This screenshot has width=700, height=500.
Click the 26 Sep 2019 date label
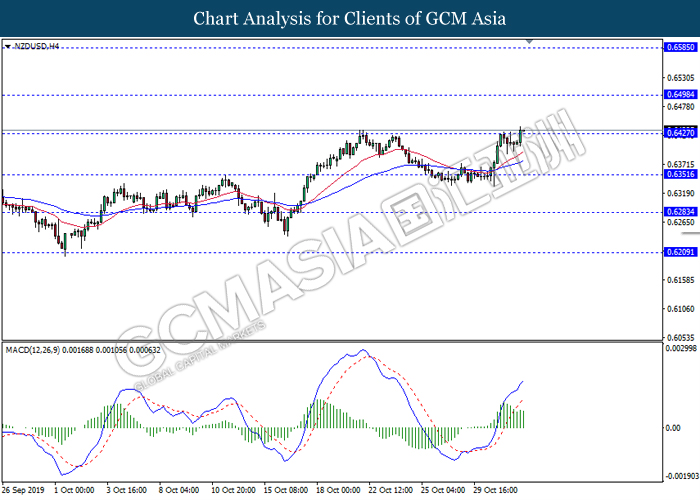coord(23,490)
